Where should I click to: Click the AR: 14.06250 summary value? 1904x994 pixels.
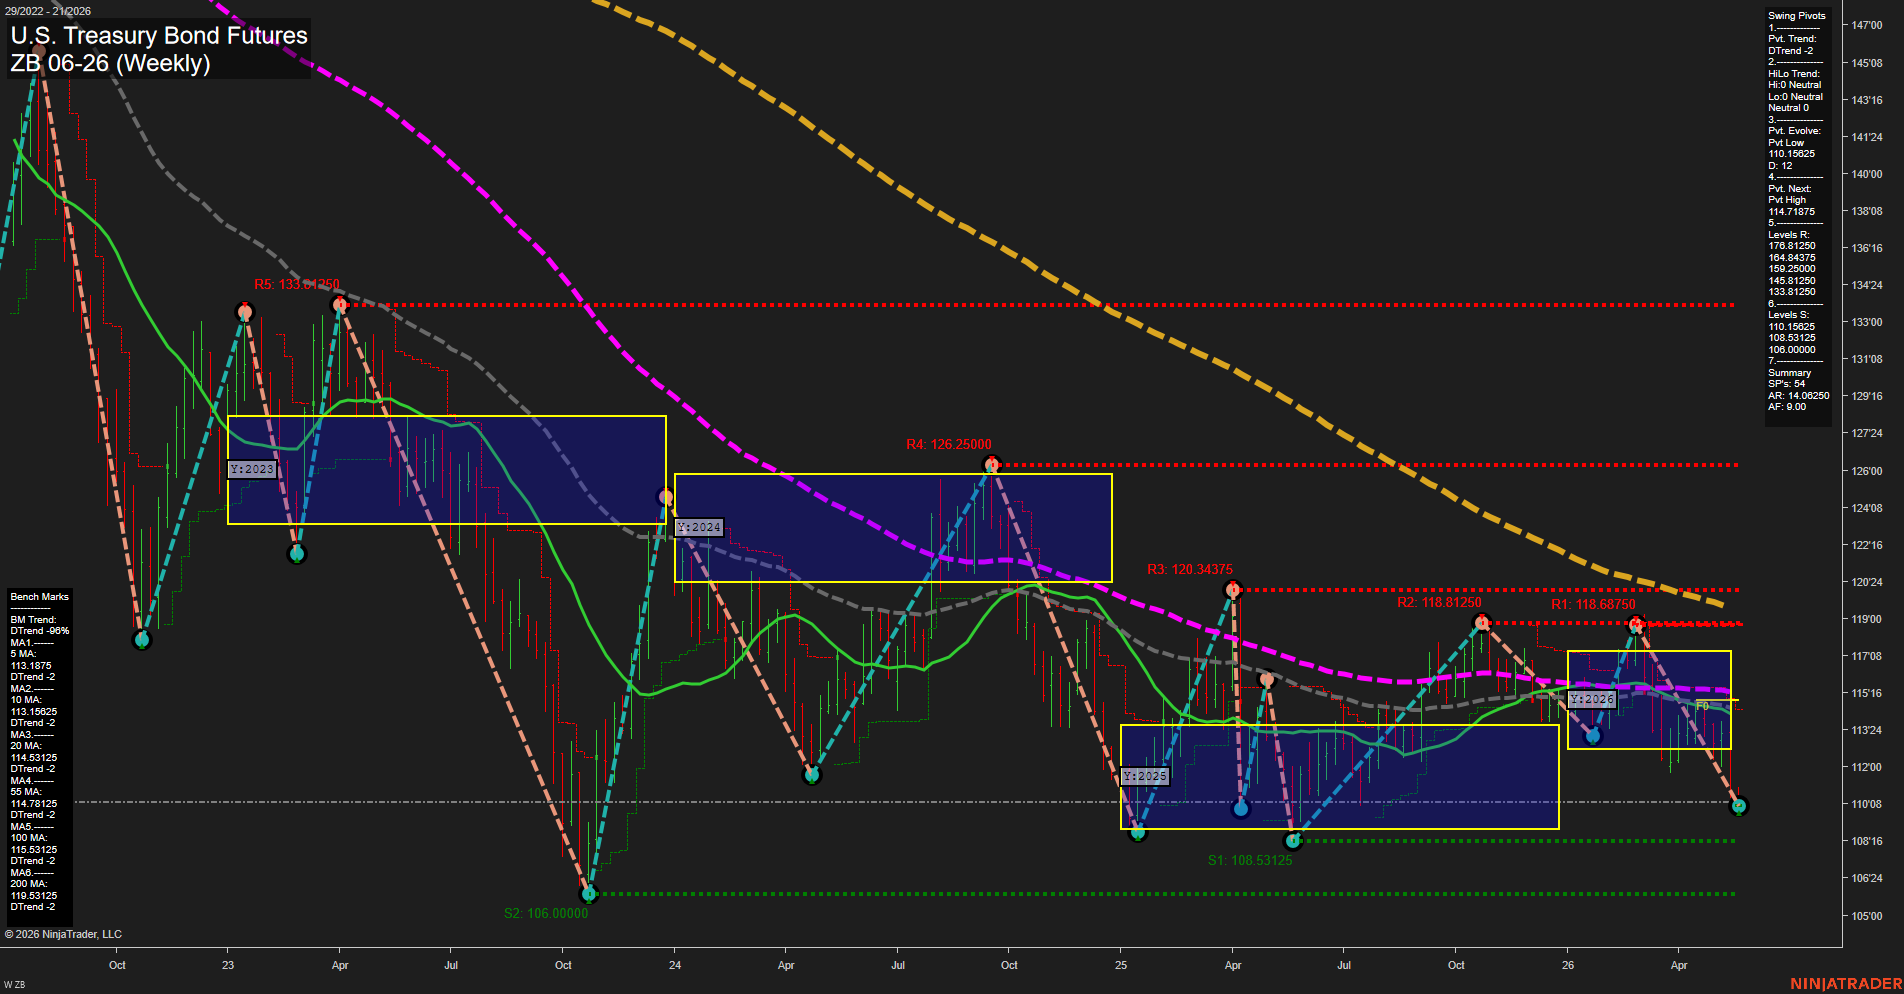(1798, 396)
